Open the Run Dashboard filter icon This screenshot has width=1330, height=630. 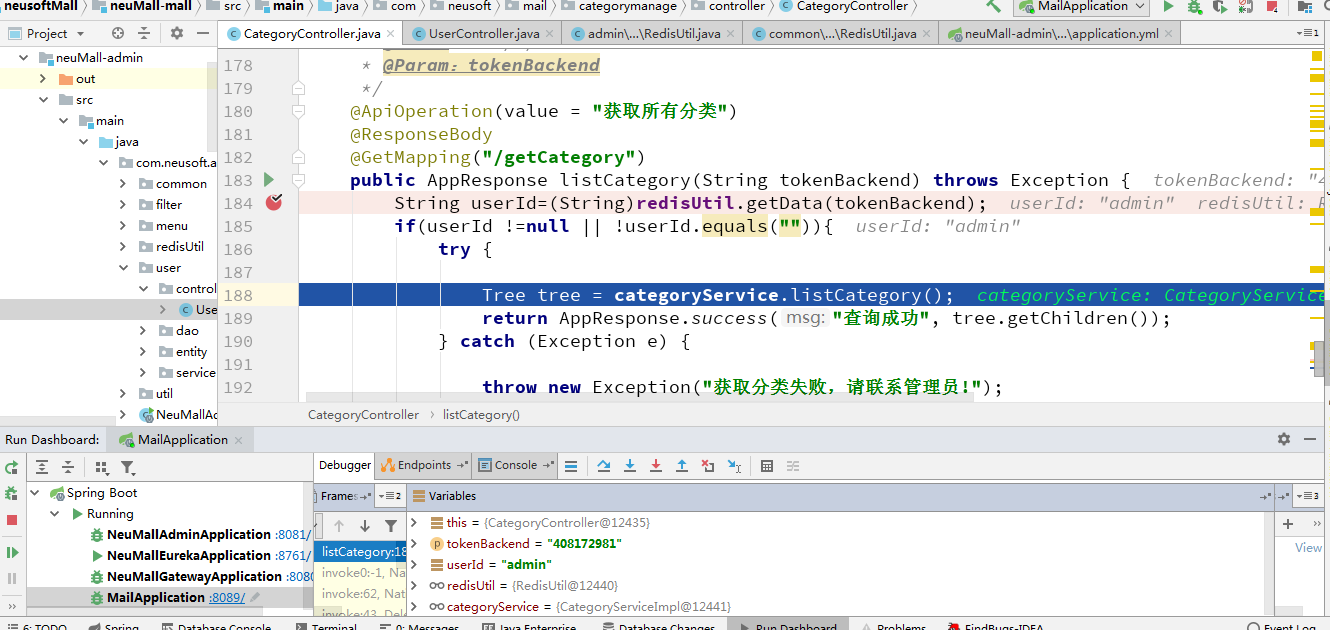(x=128, y=467)
